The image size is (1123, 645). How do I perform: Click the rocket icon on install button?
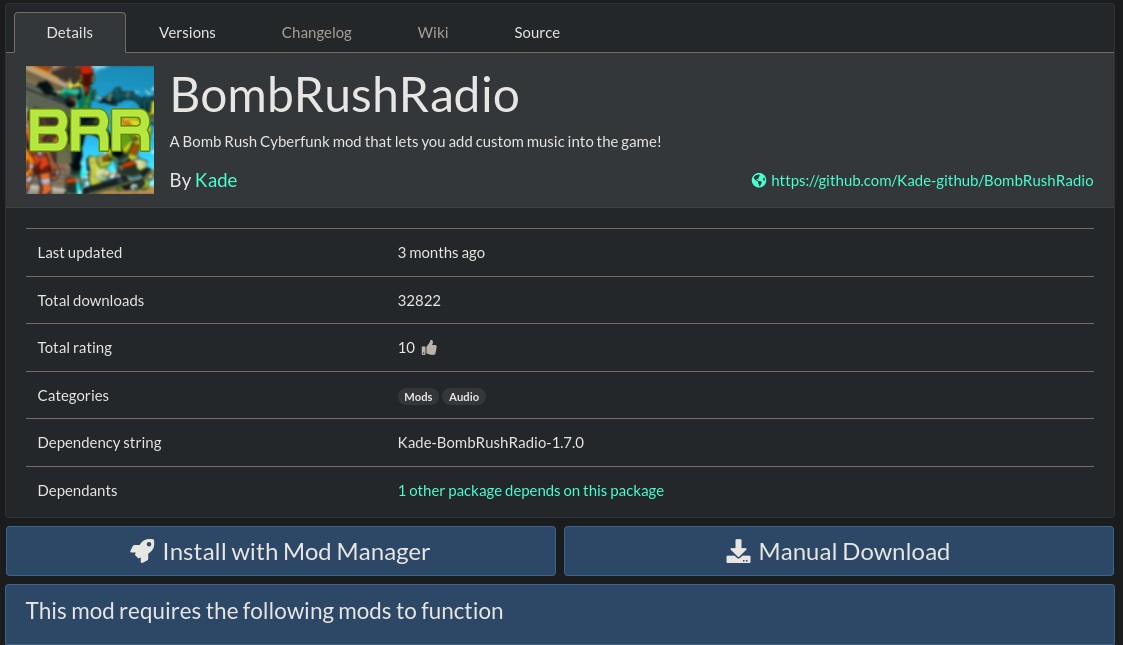(x=143, y=551)
